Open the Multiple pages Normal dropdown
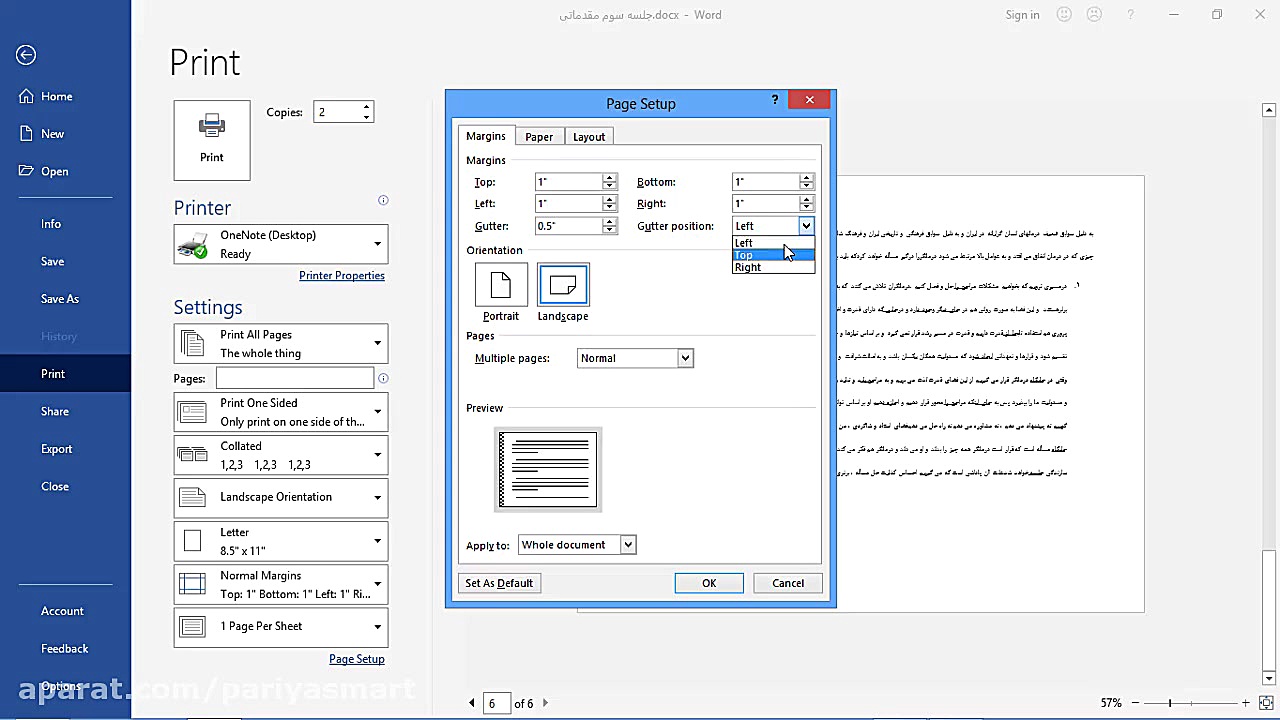 point(635,358)
